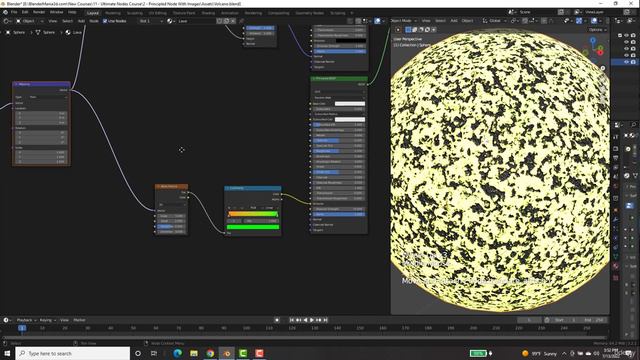Unlink the Lava material with X button
The width and height of the screenshot is (640, 360).
pos(233,21)
